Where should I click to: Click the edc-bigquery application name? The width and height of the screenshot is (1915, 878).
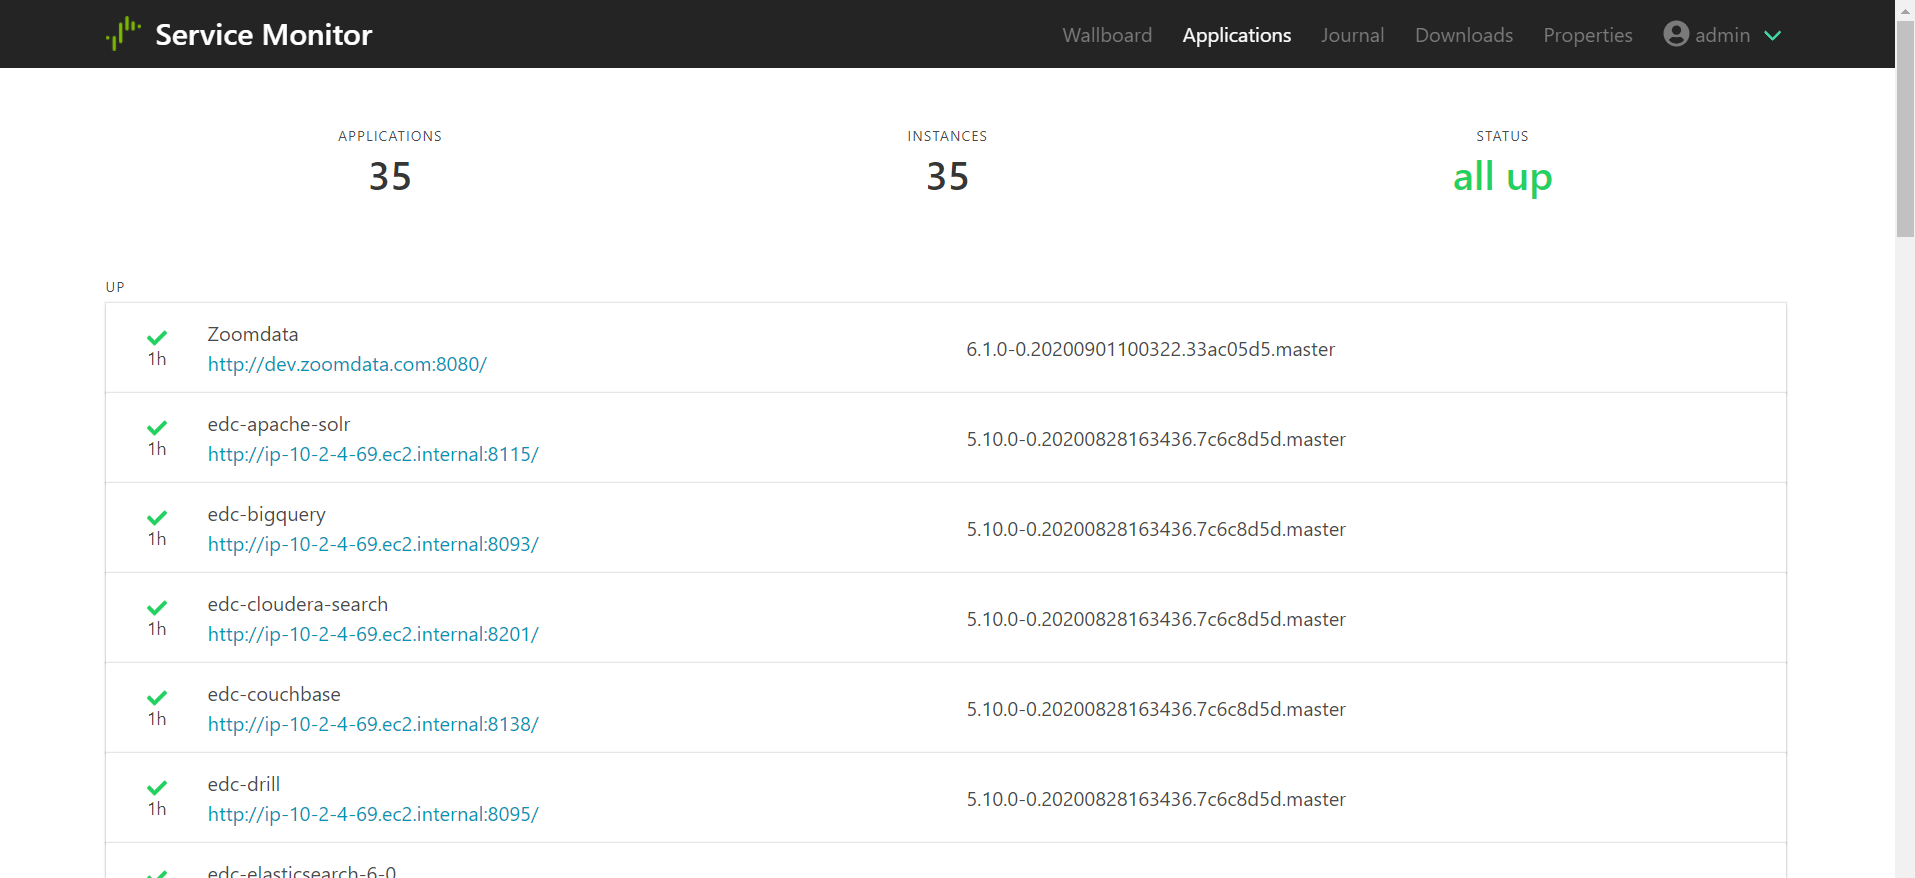click(x=267, y=514)
